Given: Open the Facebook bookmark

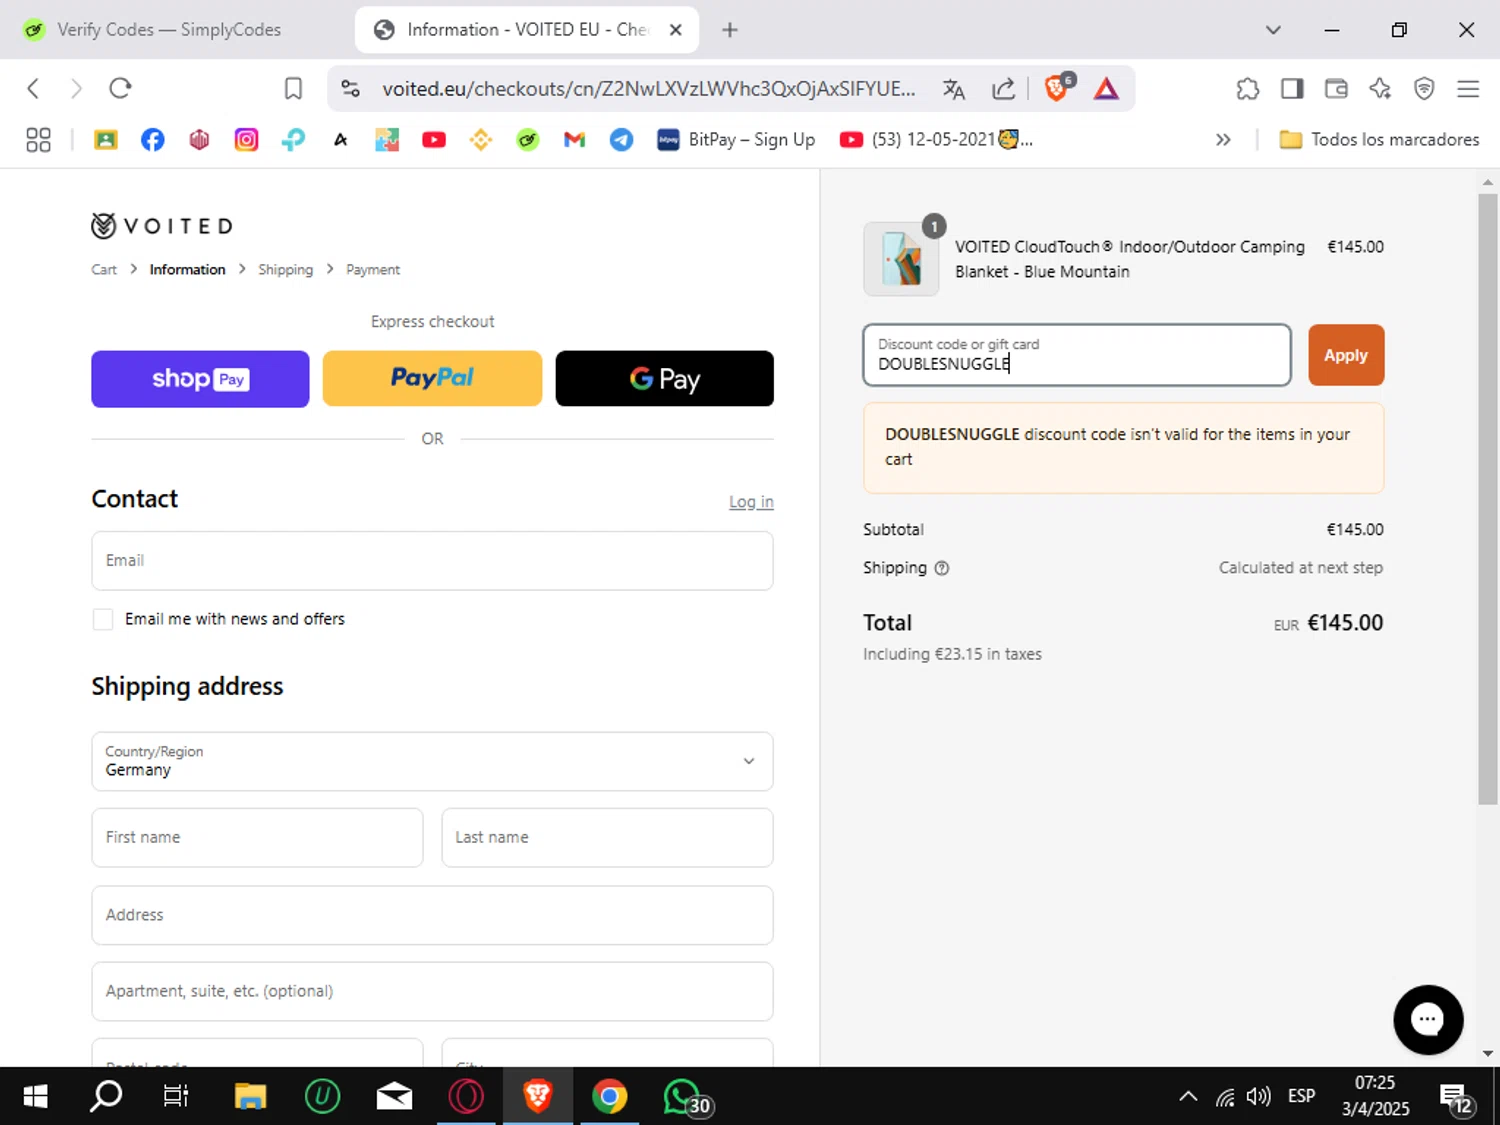Looking at the screenshot, I should click(152, 140).
